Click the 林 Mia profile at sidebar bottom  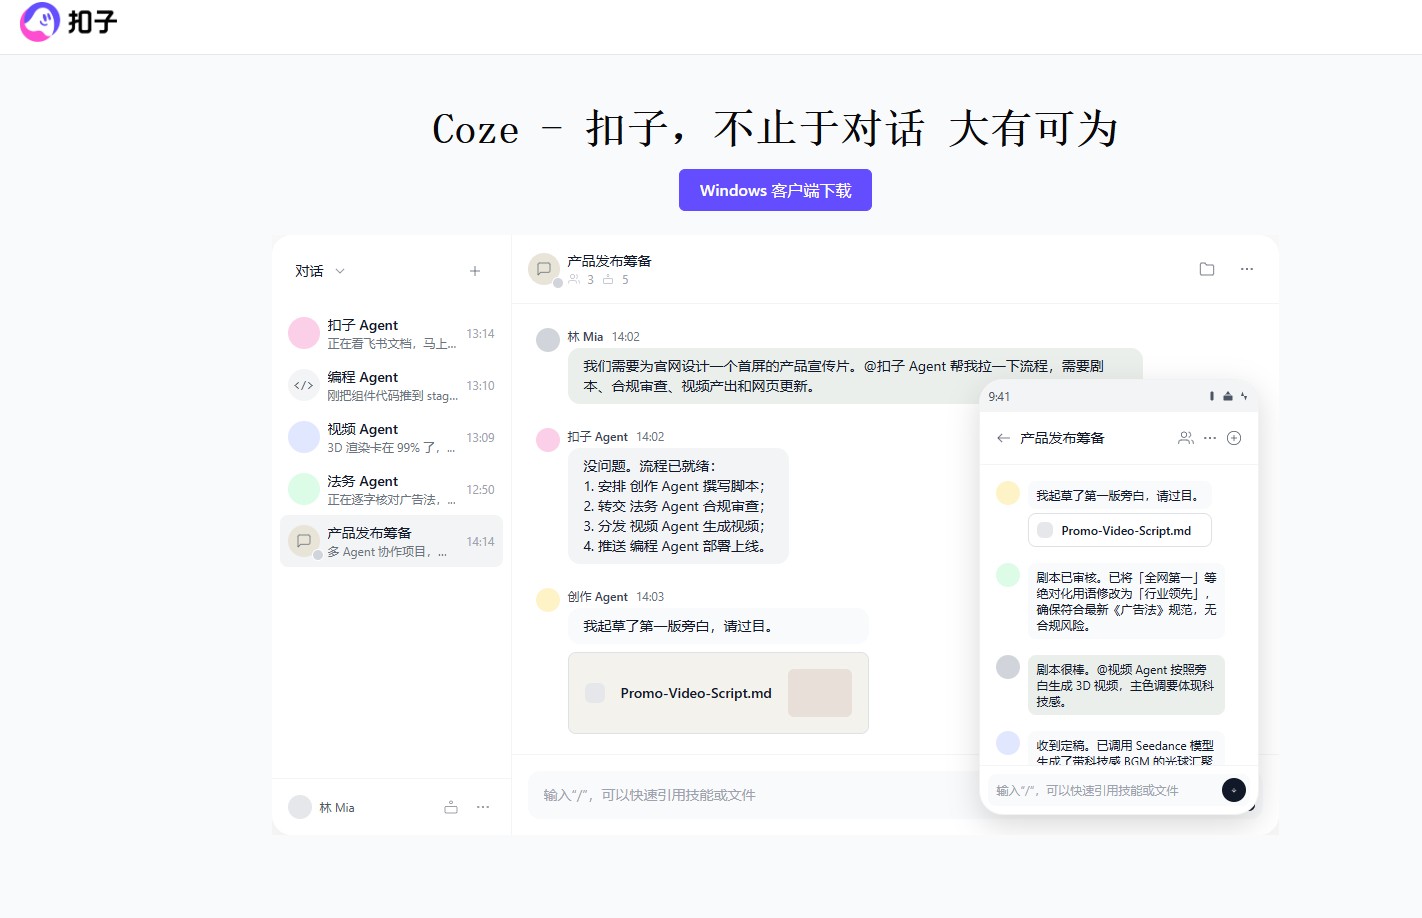click(x=322, y=807)
